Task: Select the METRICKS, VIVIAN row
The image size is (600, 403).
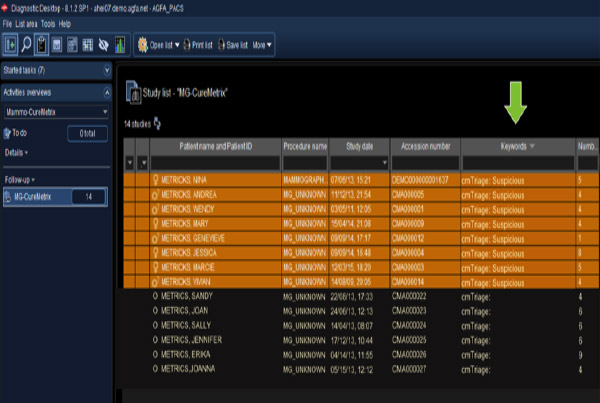Action: (x=361, y=282)
